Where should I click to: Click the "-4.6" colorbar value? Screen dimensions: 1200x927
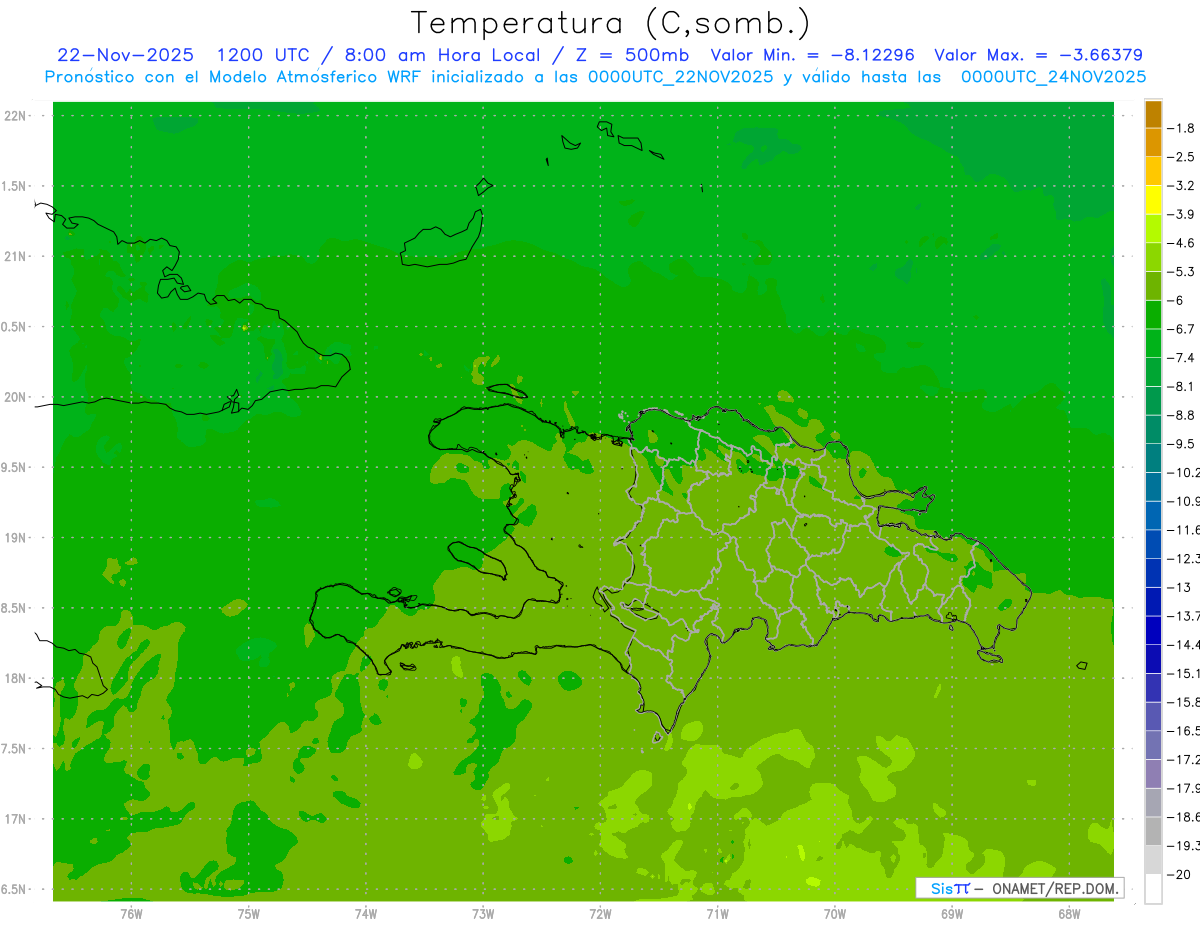click(1181, 243)
